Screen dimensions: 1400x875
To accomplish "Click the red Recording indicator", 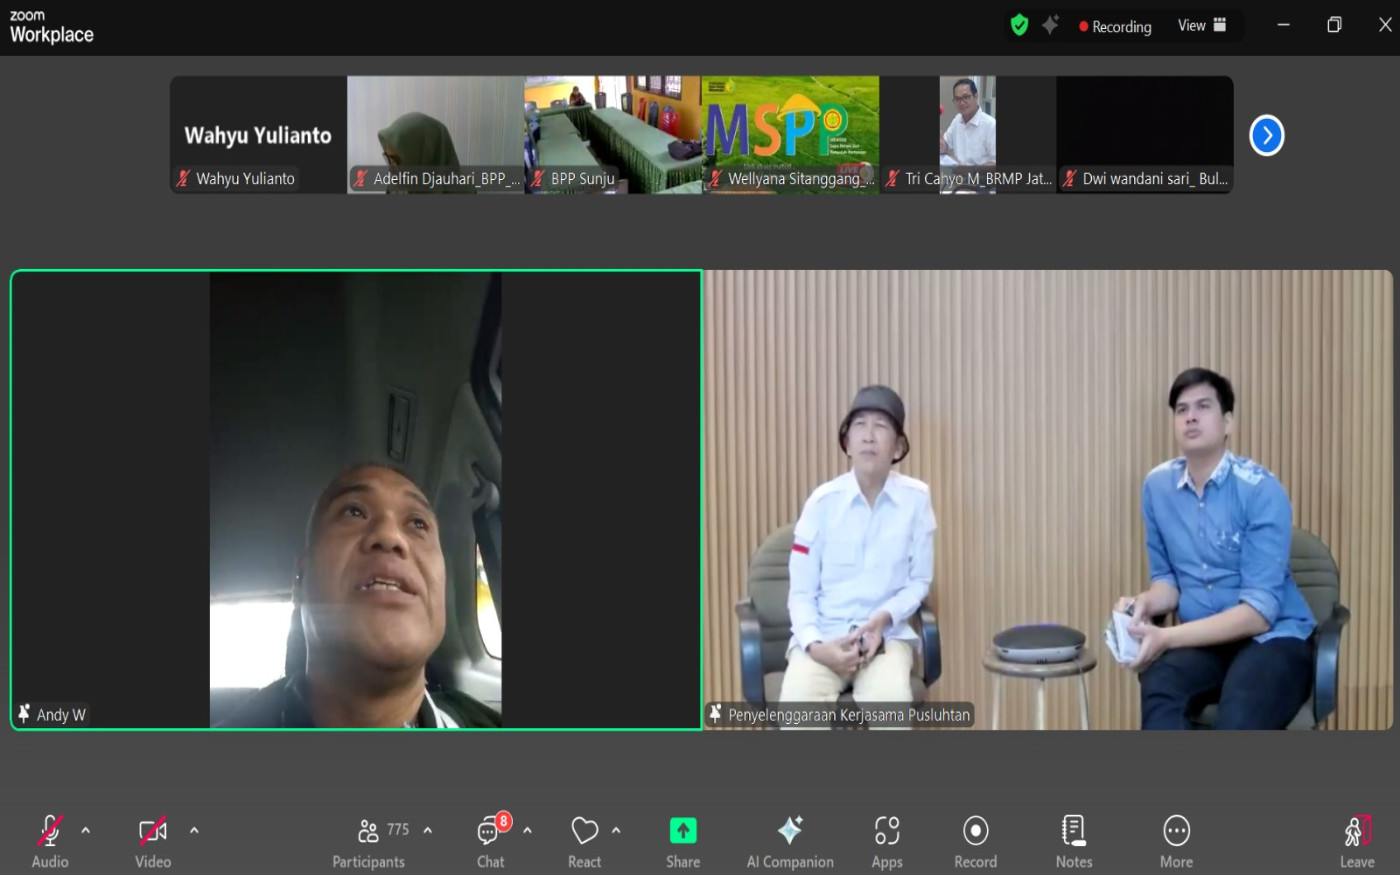I will [x=1114, y=27].
